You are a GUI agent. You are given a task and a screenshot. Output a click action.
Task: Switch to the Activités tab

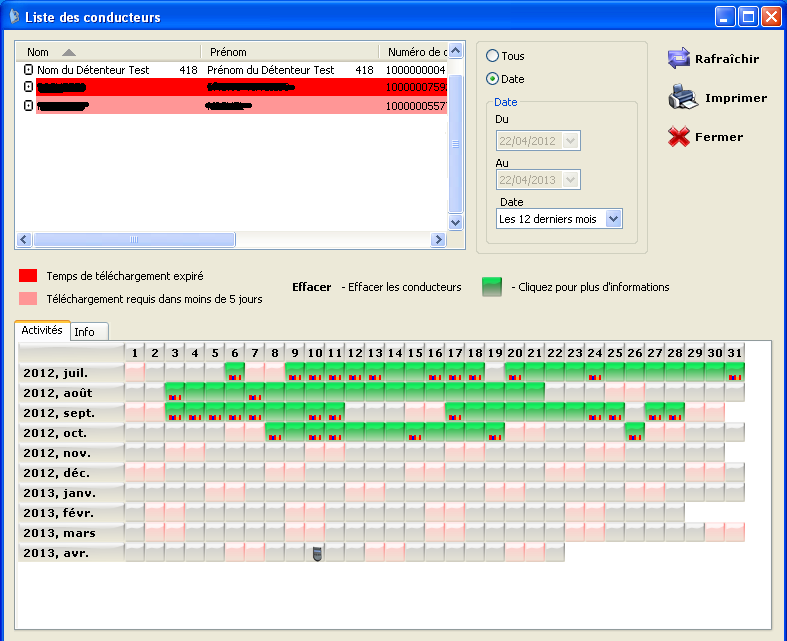pos(42,330)
